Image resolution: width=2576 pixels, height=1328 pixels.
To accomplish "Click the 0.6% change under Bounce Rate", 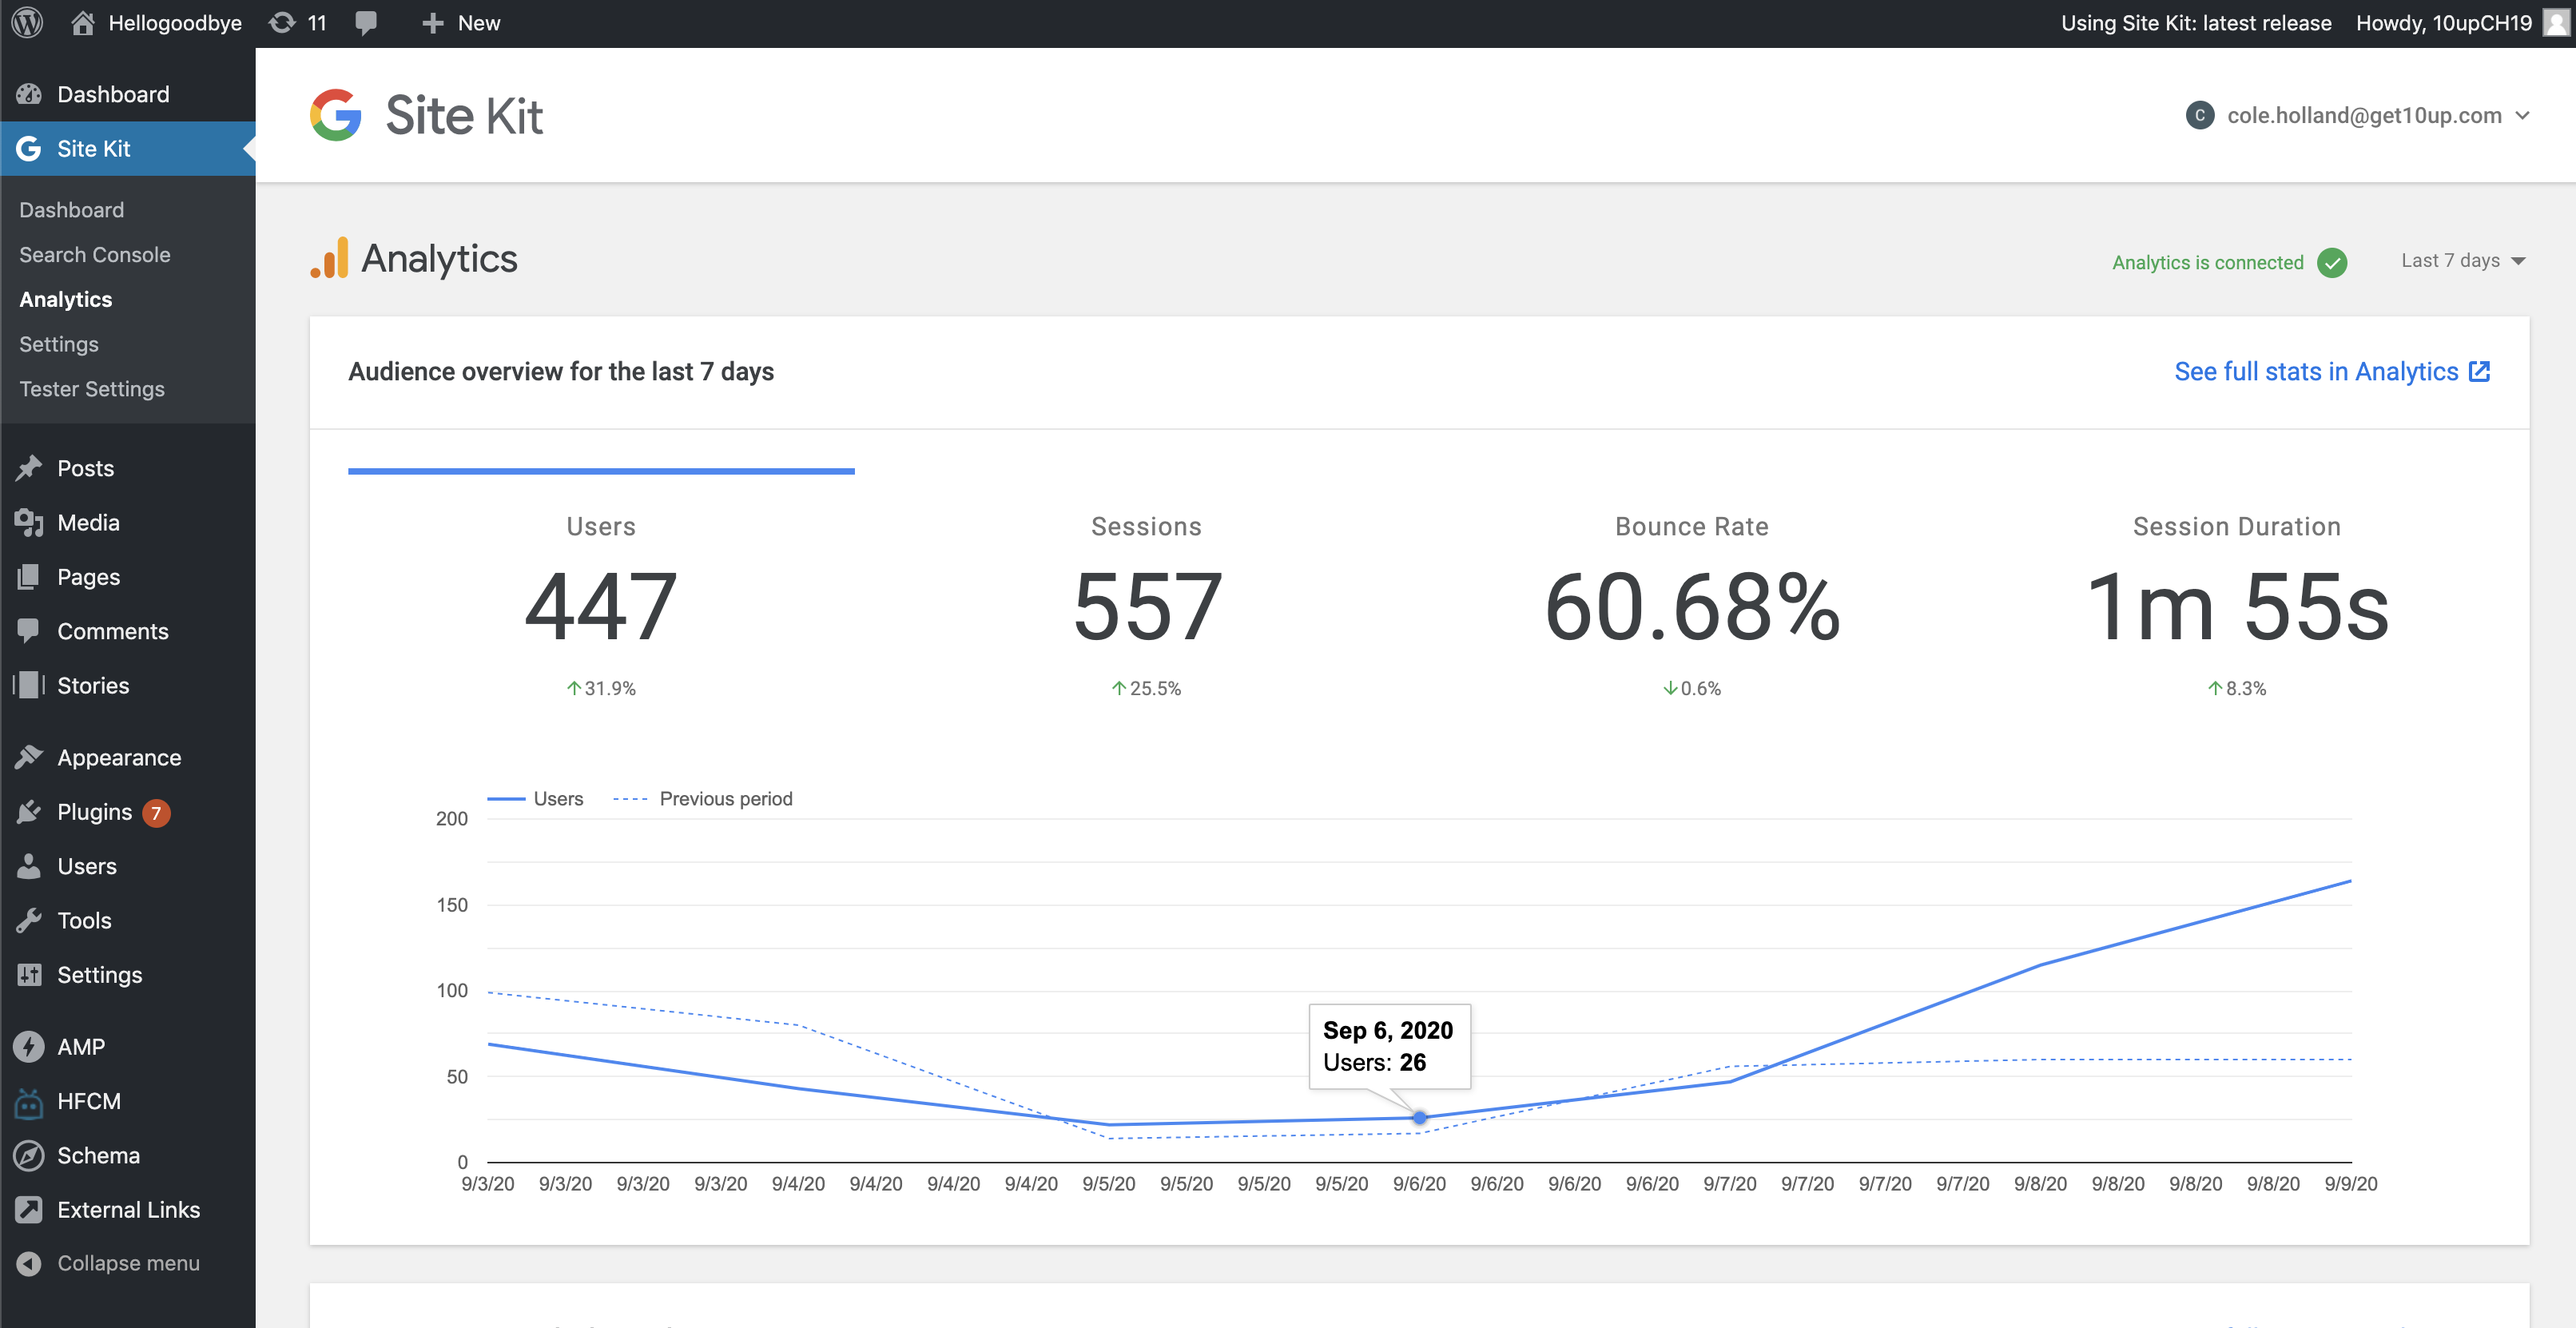I will 1692,689.
